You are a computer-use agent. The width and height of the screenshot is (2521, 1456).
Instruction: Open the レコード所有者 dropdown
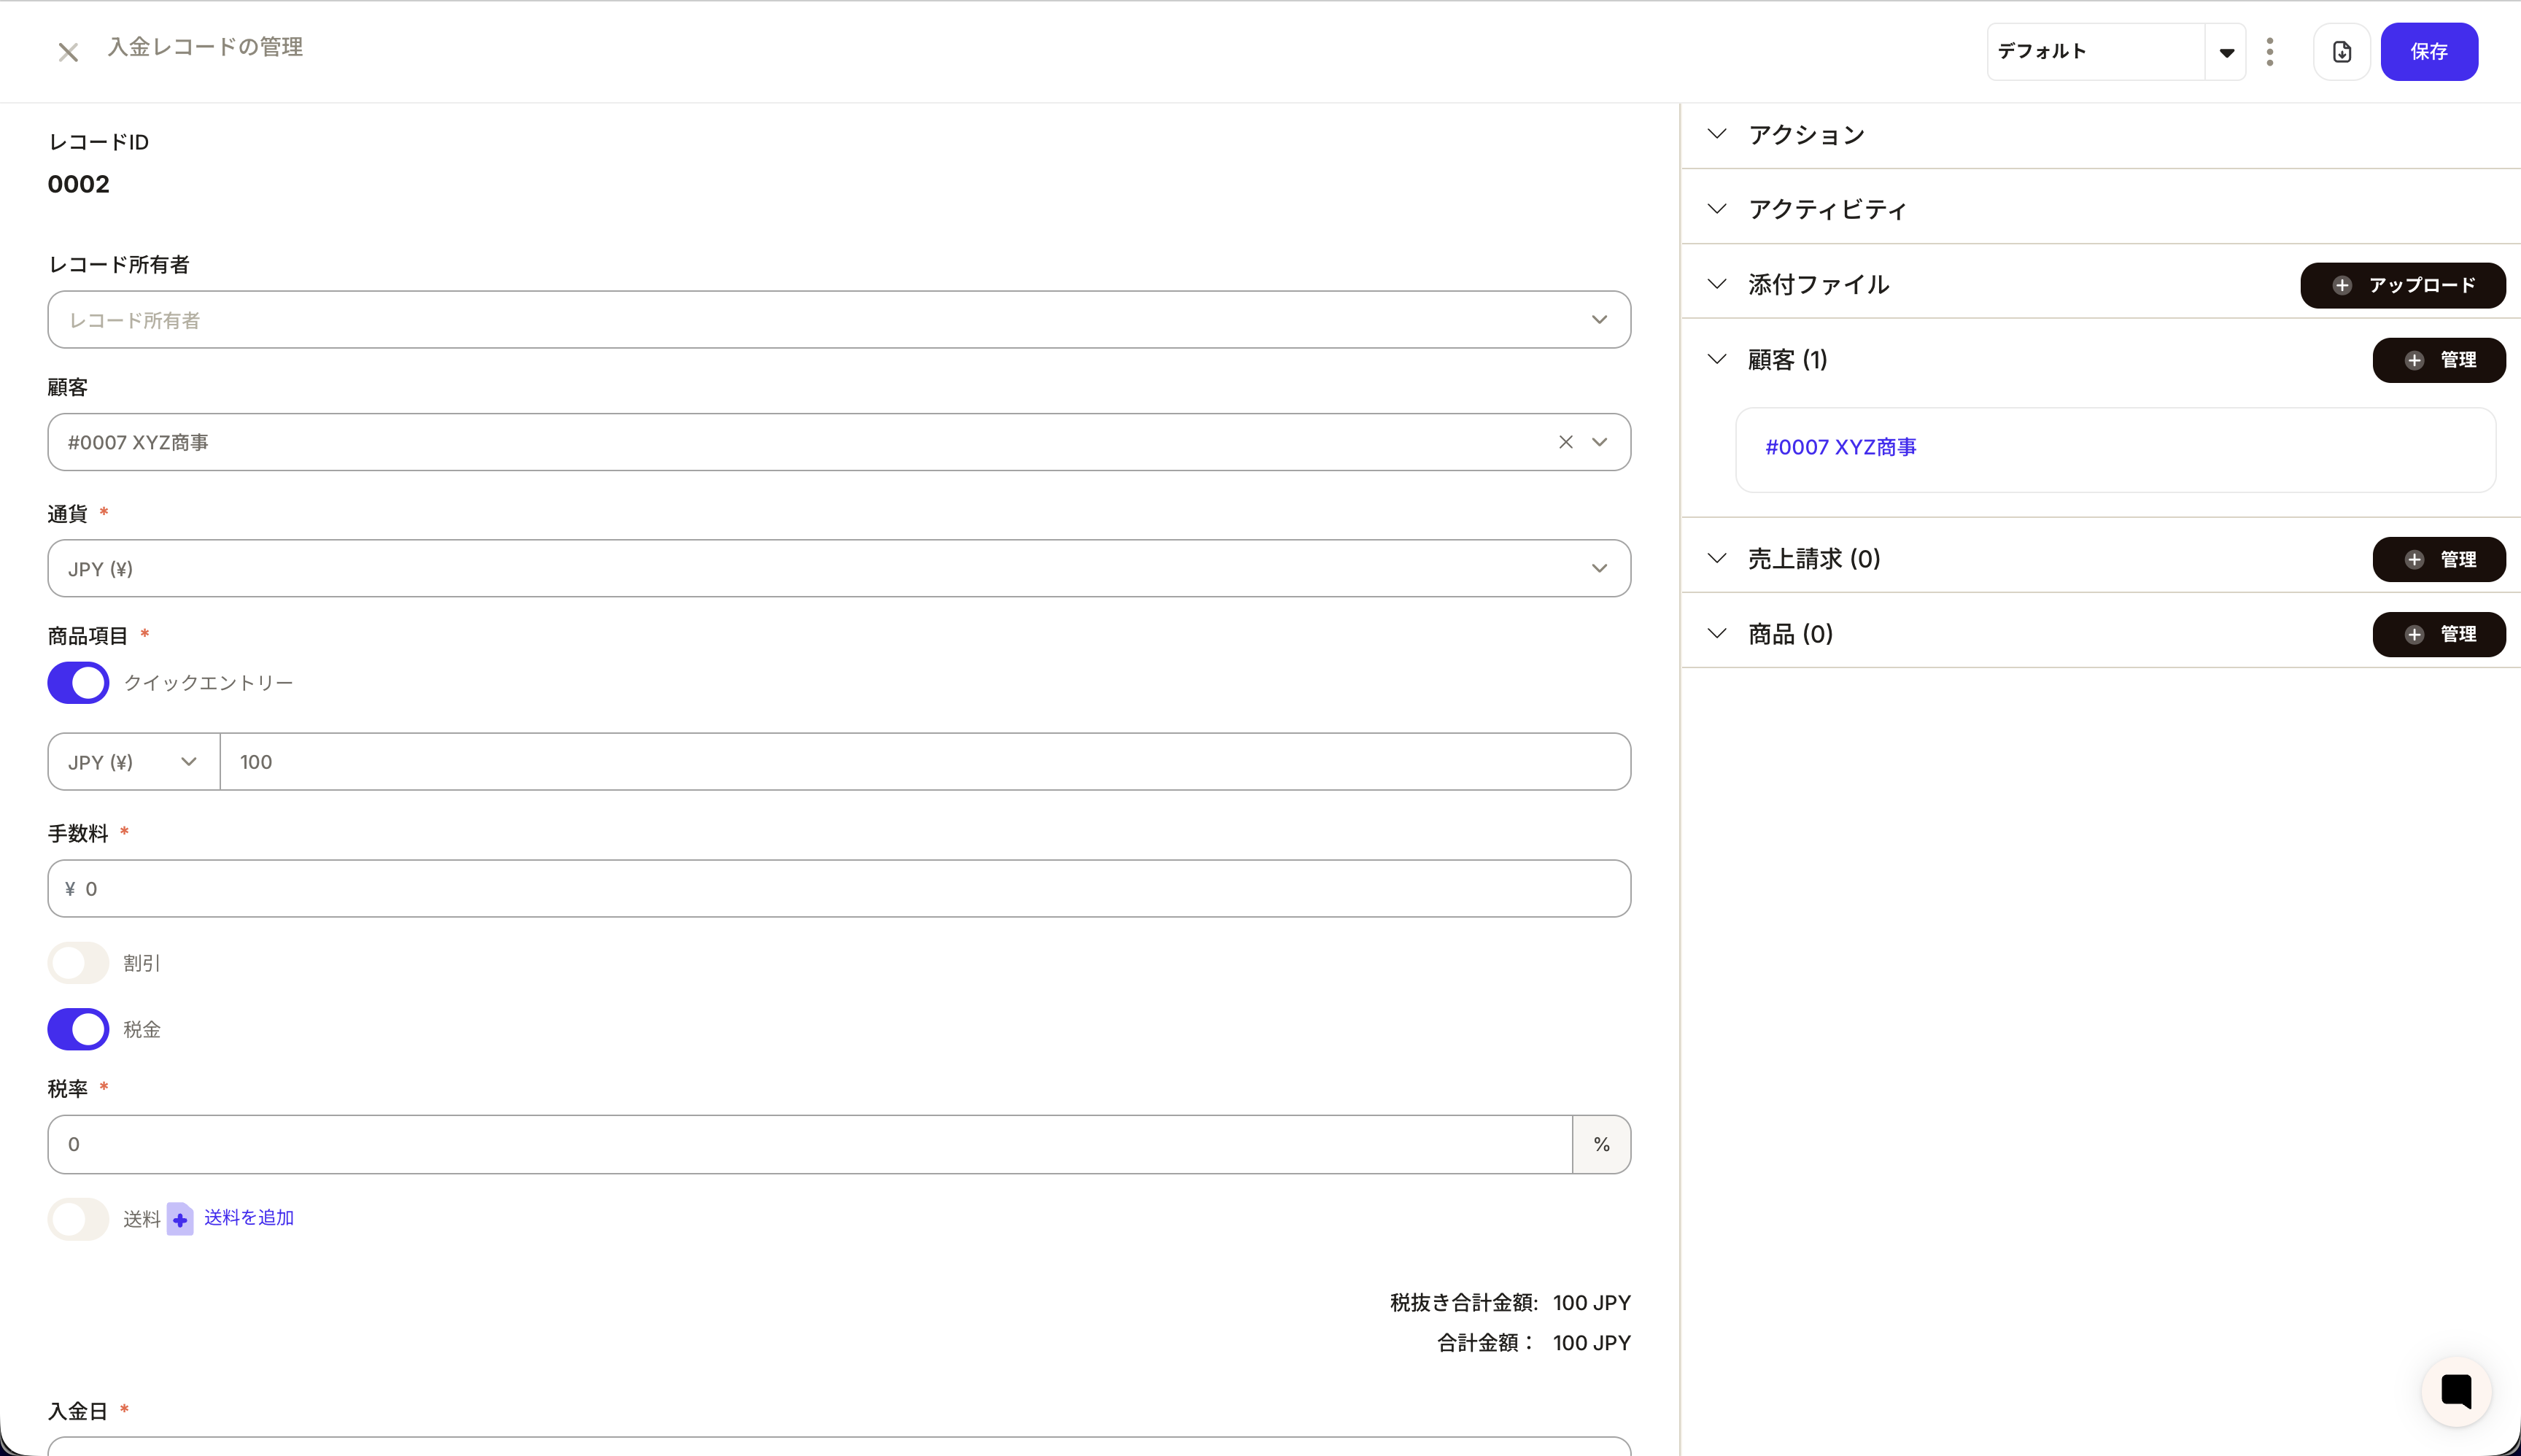click(838, 320)
